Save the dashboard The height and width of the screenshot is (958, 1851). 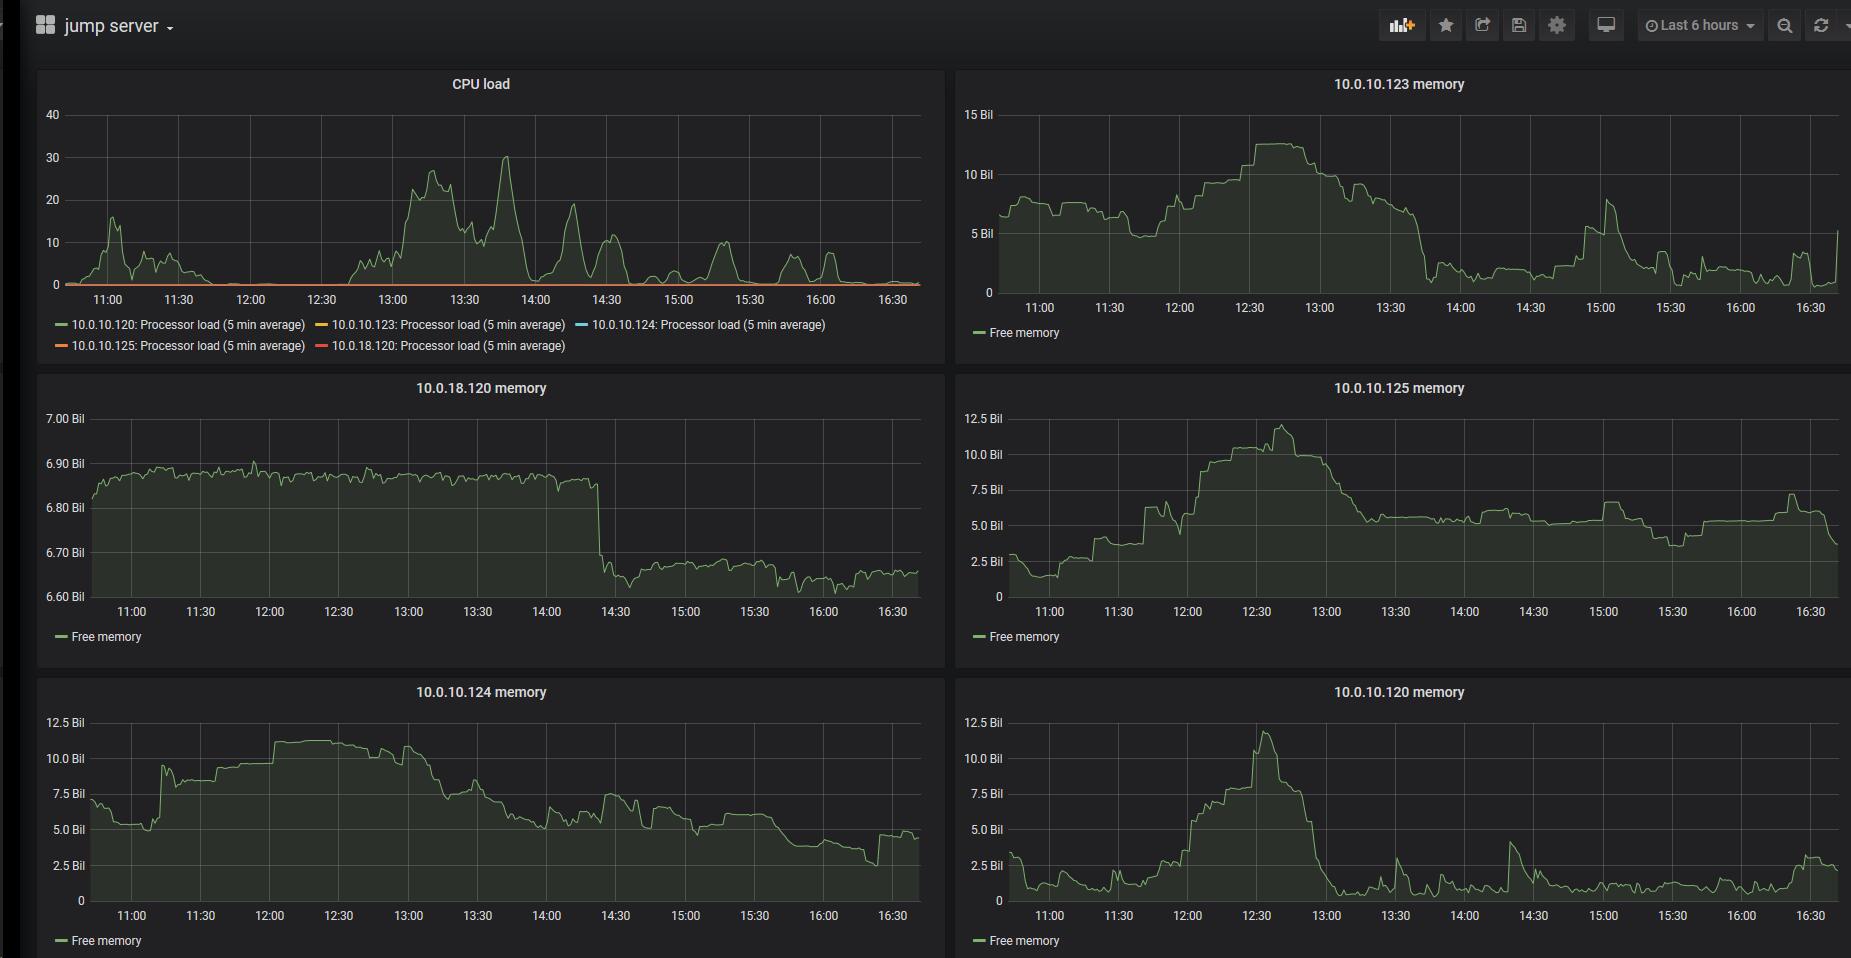click(1519, 26)
